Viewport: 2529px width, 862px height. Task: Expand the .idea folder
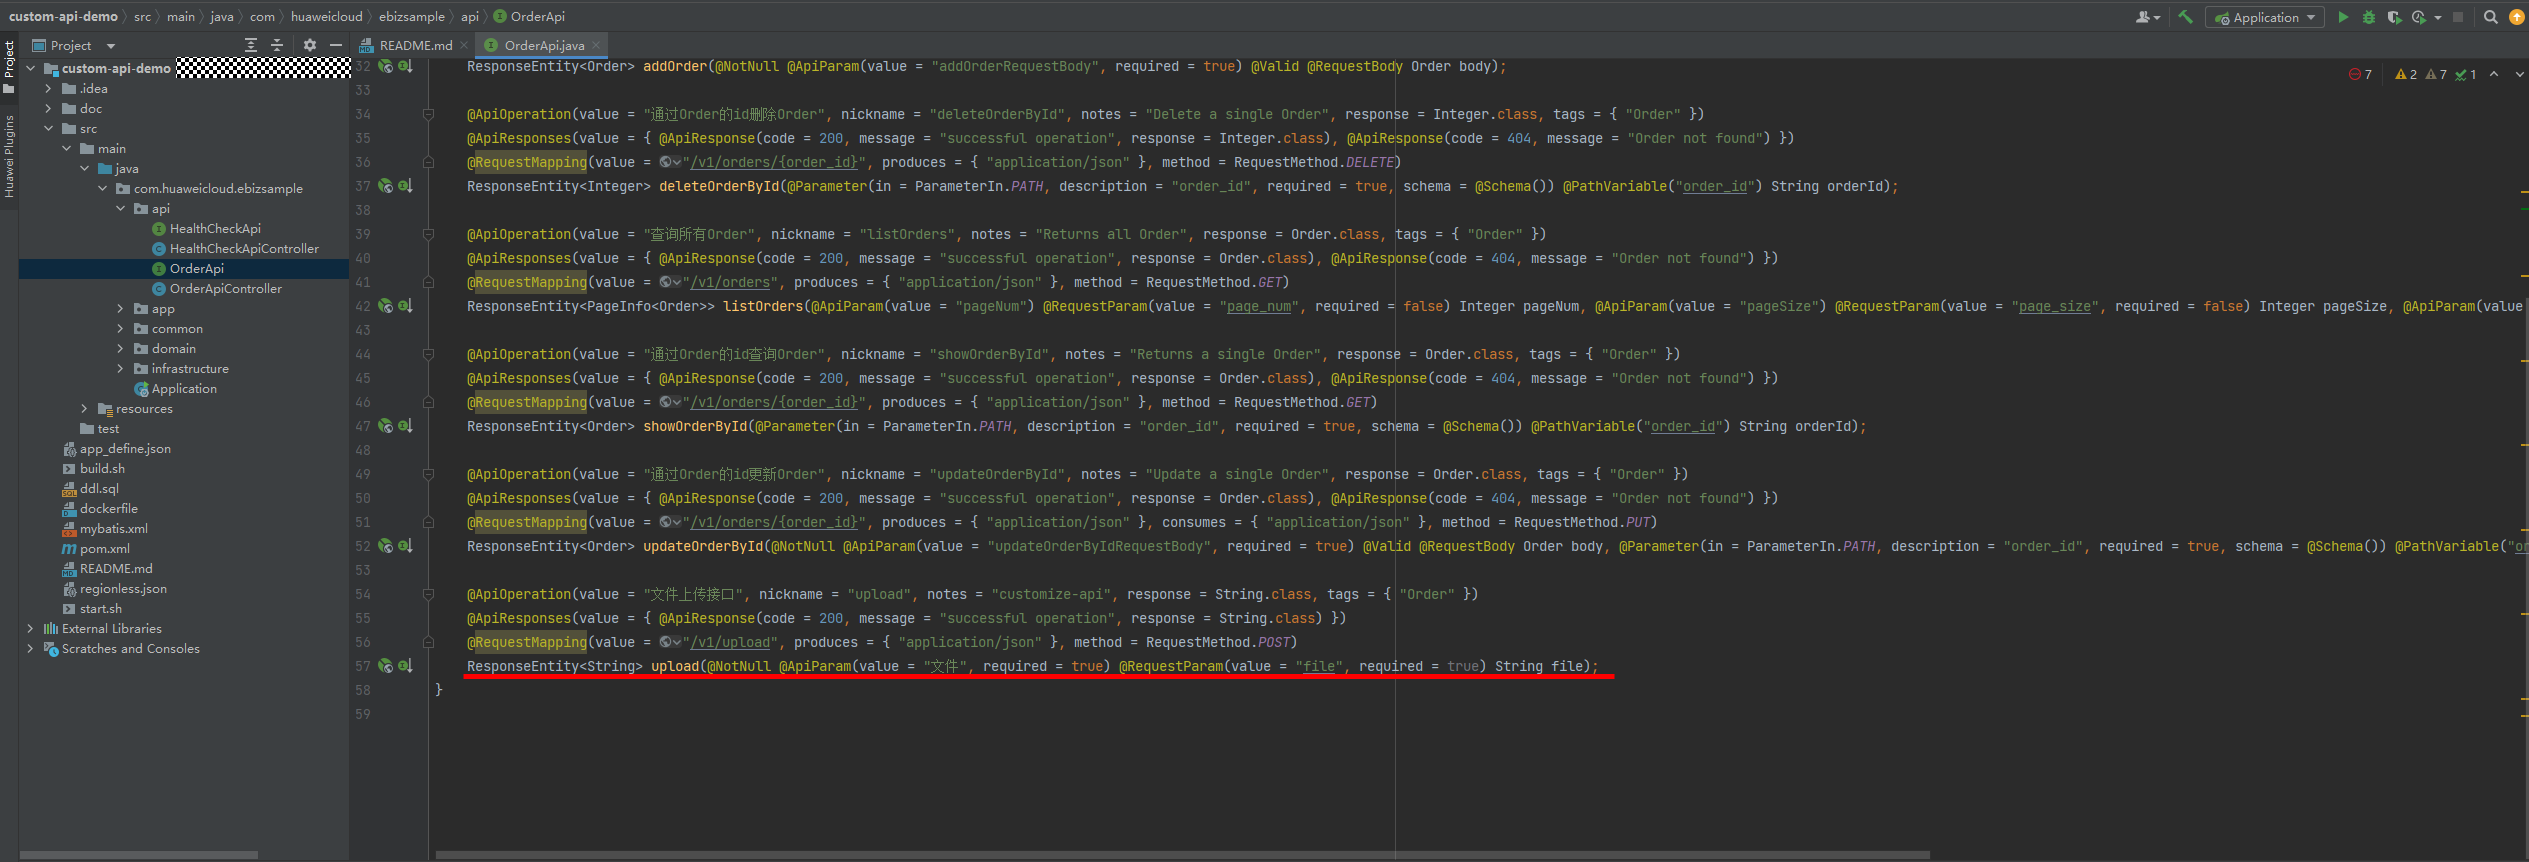48,89
